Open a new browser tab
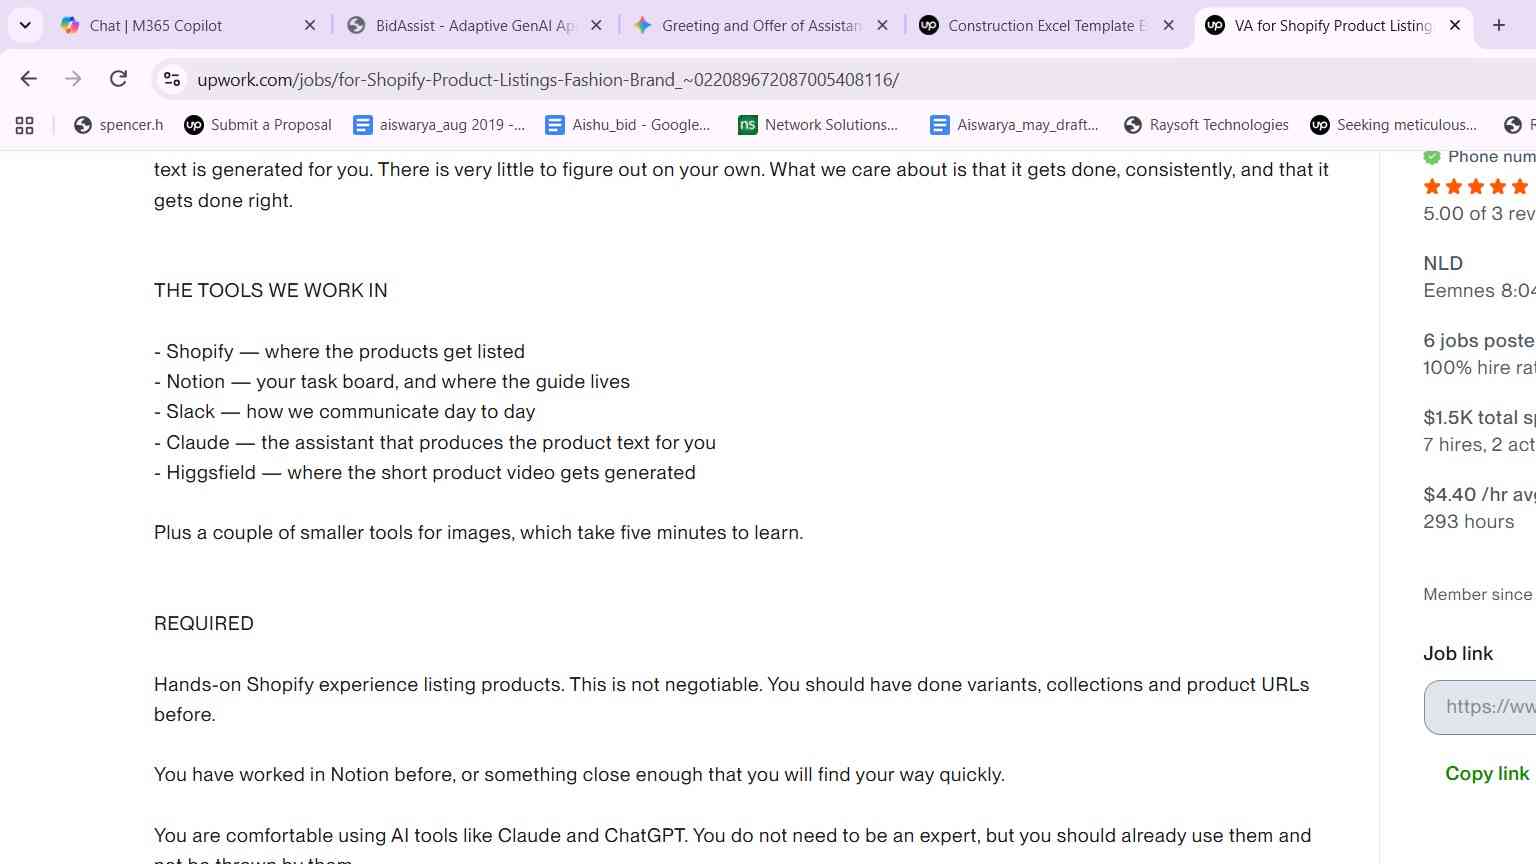The height and width of the screenshot is (864, 1536). (x=1498, y=25)
